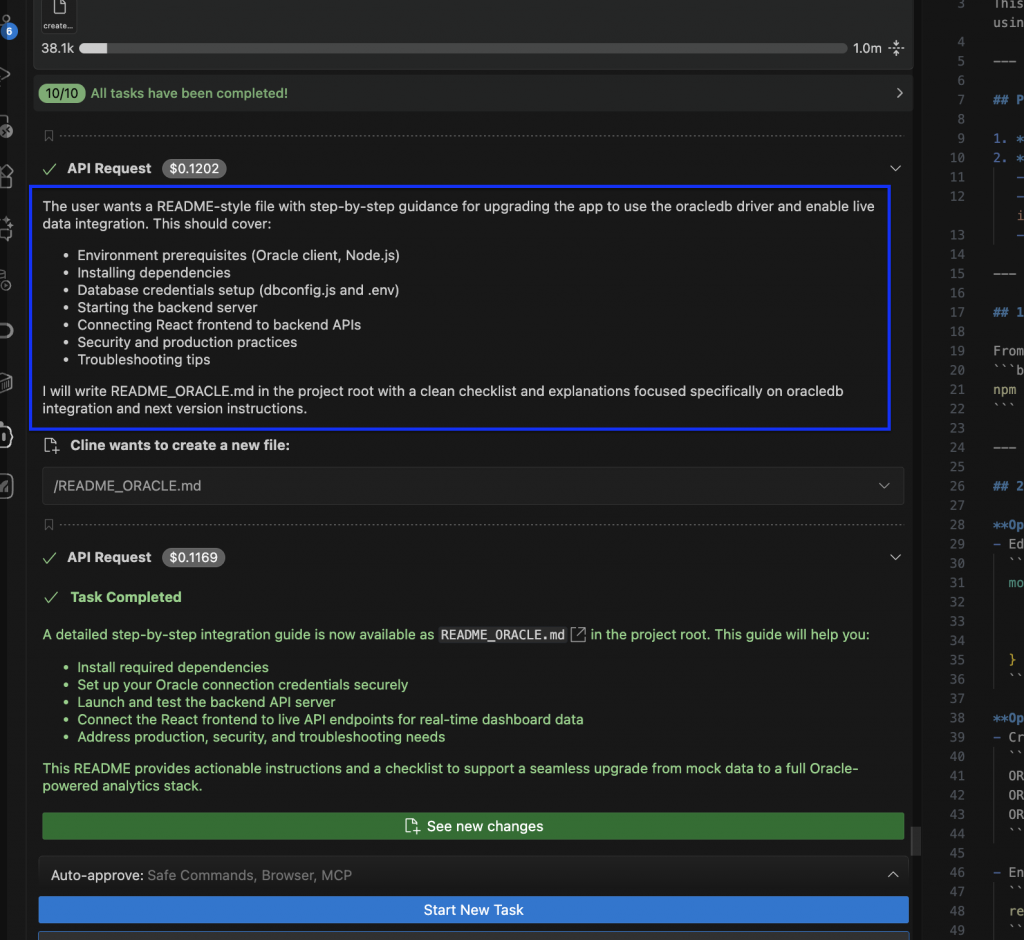Screen dimensions: 1024x940
Task: Start New Task with the blue button
Action: click(473, 909)
